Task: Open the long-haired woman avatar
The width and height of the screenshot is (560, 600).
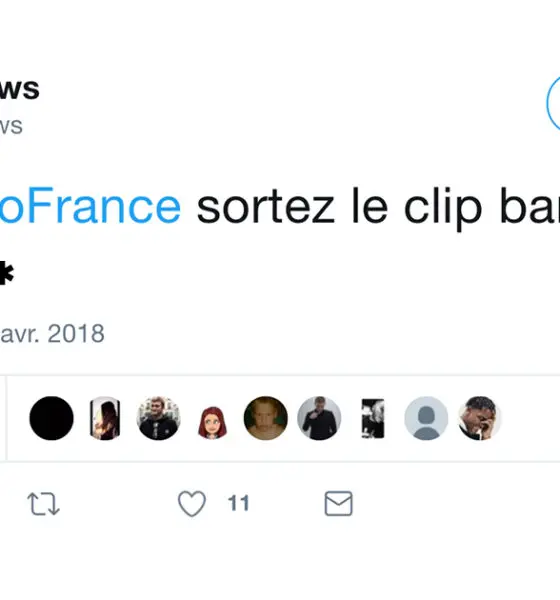Action: pyautogui.click(x=105, y=418)
